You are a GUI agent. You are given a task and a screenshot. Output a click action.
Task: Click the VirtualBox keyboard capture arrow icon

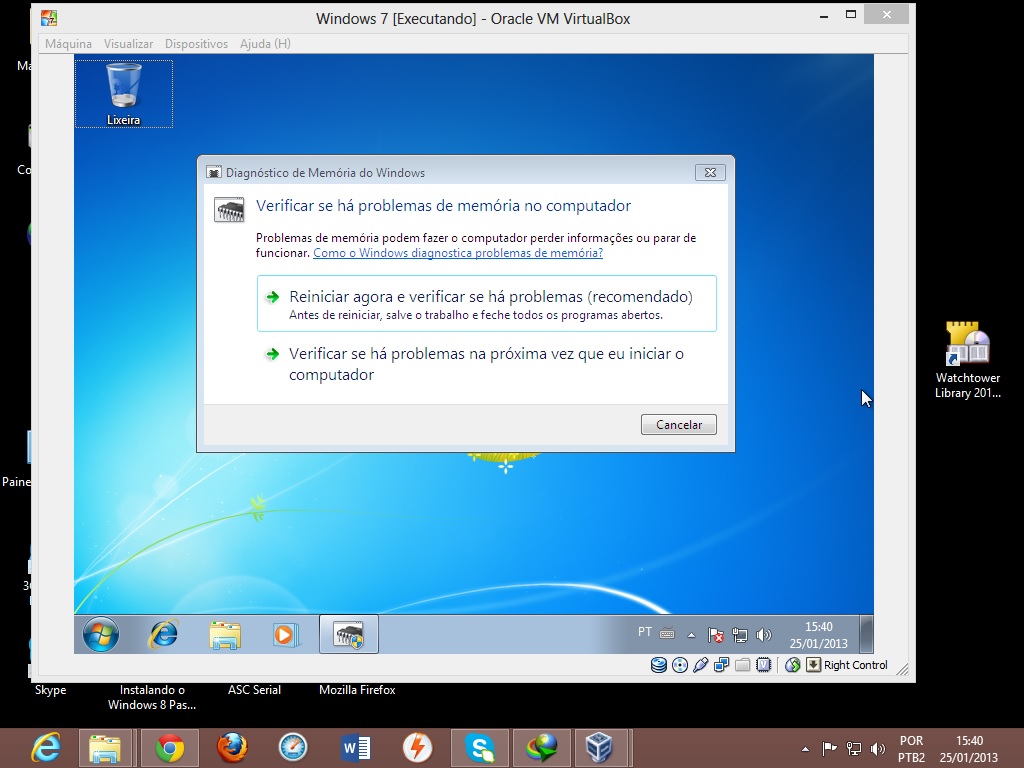tap(813, 665)
